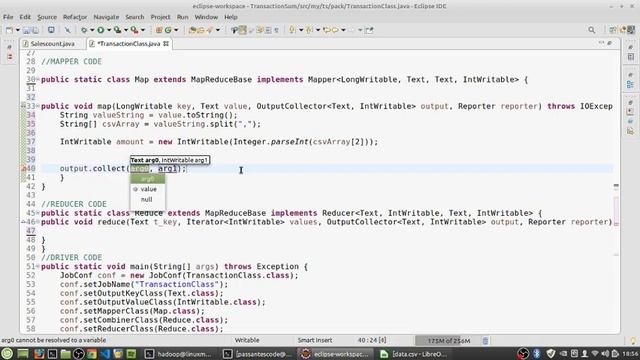Open the Coverage dropdown arrow
This screenshot has height=360, width=640.
pos(126,30)
